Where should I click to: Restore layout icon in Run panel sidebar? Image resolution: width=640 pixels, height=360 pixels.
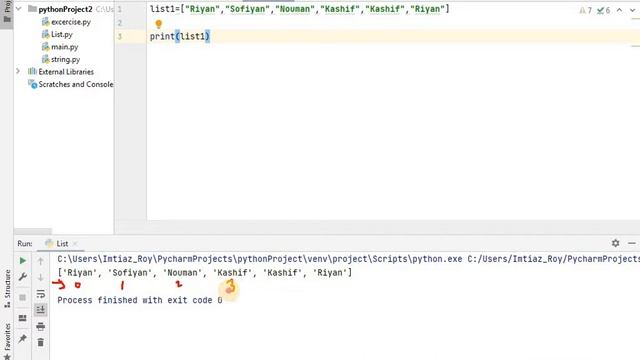(x=23, y=318)
